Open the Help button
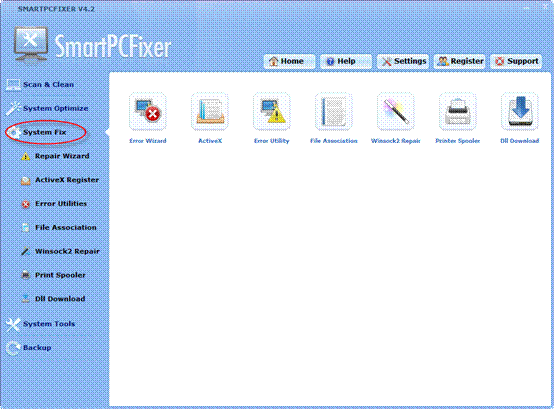554x409 pixels. click(346, 61)
